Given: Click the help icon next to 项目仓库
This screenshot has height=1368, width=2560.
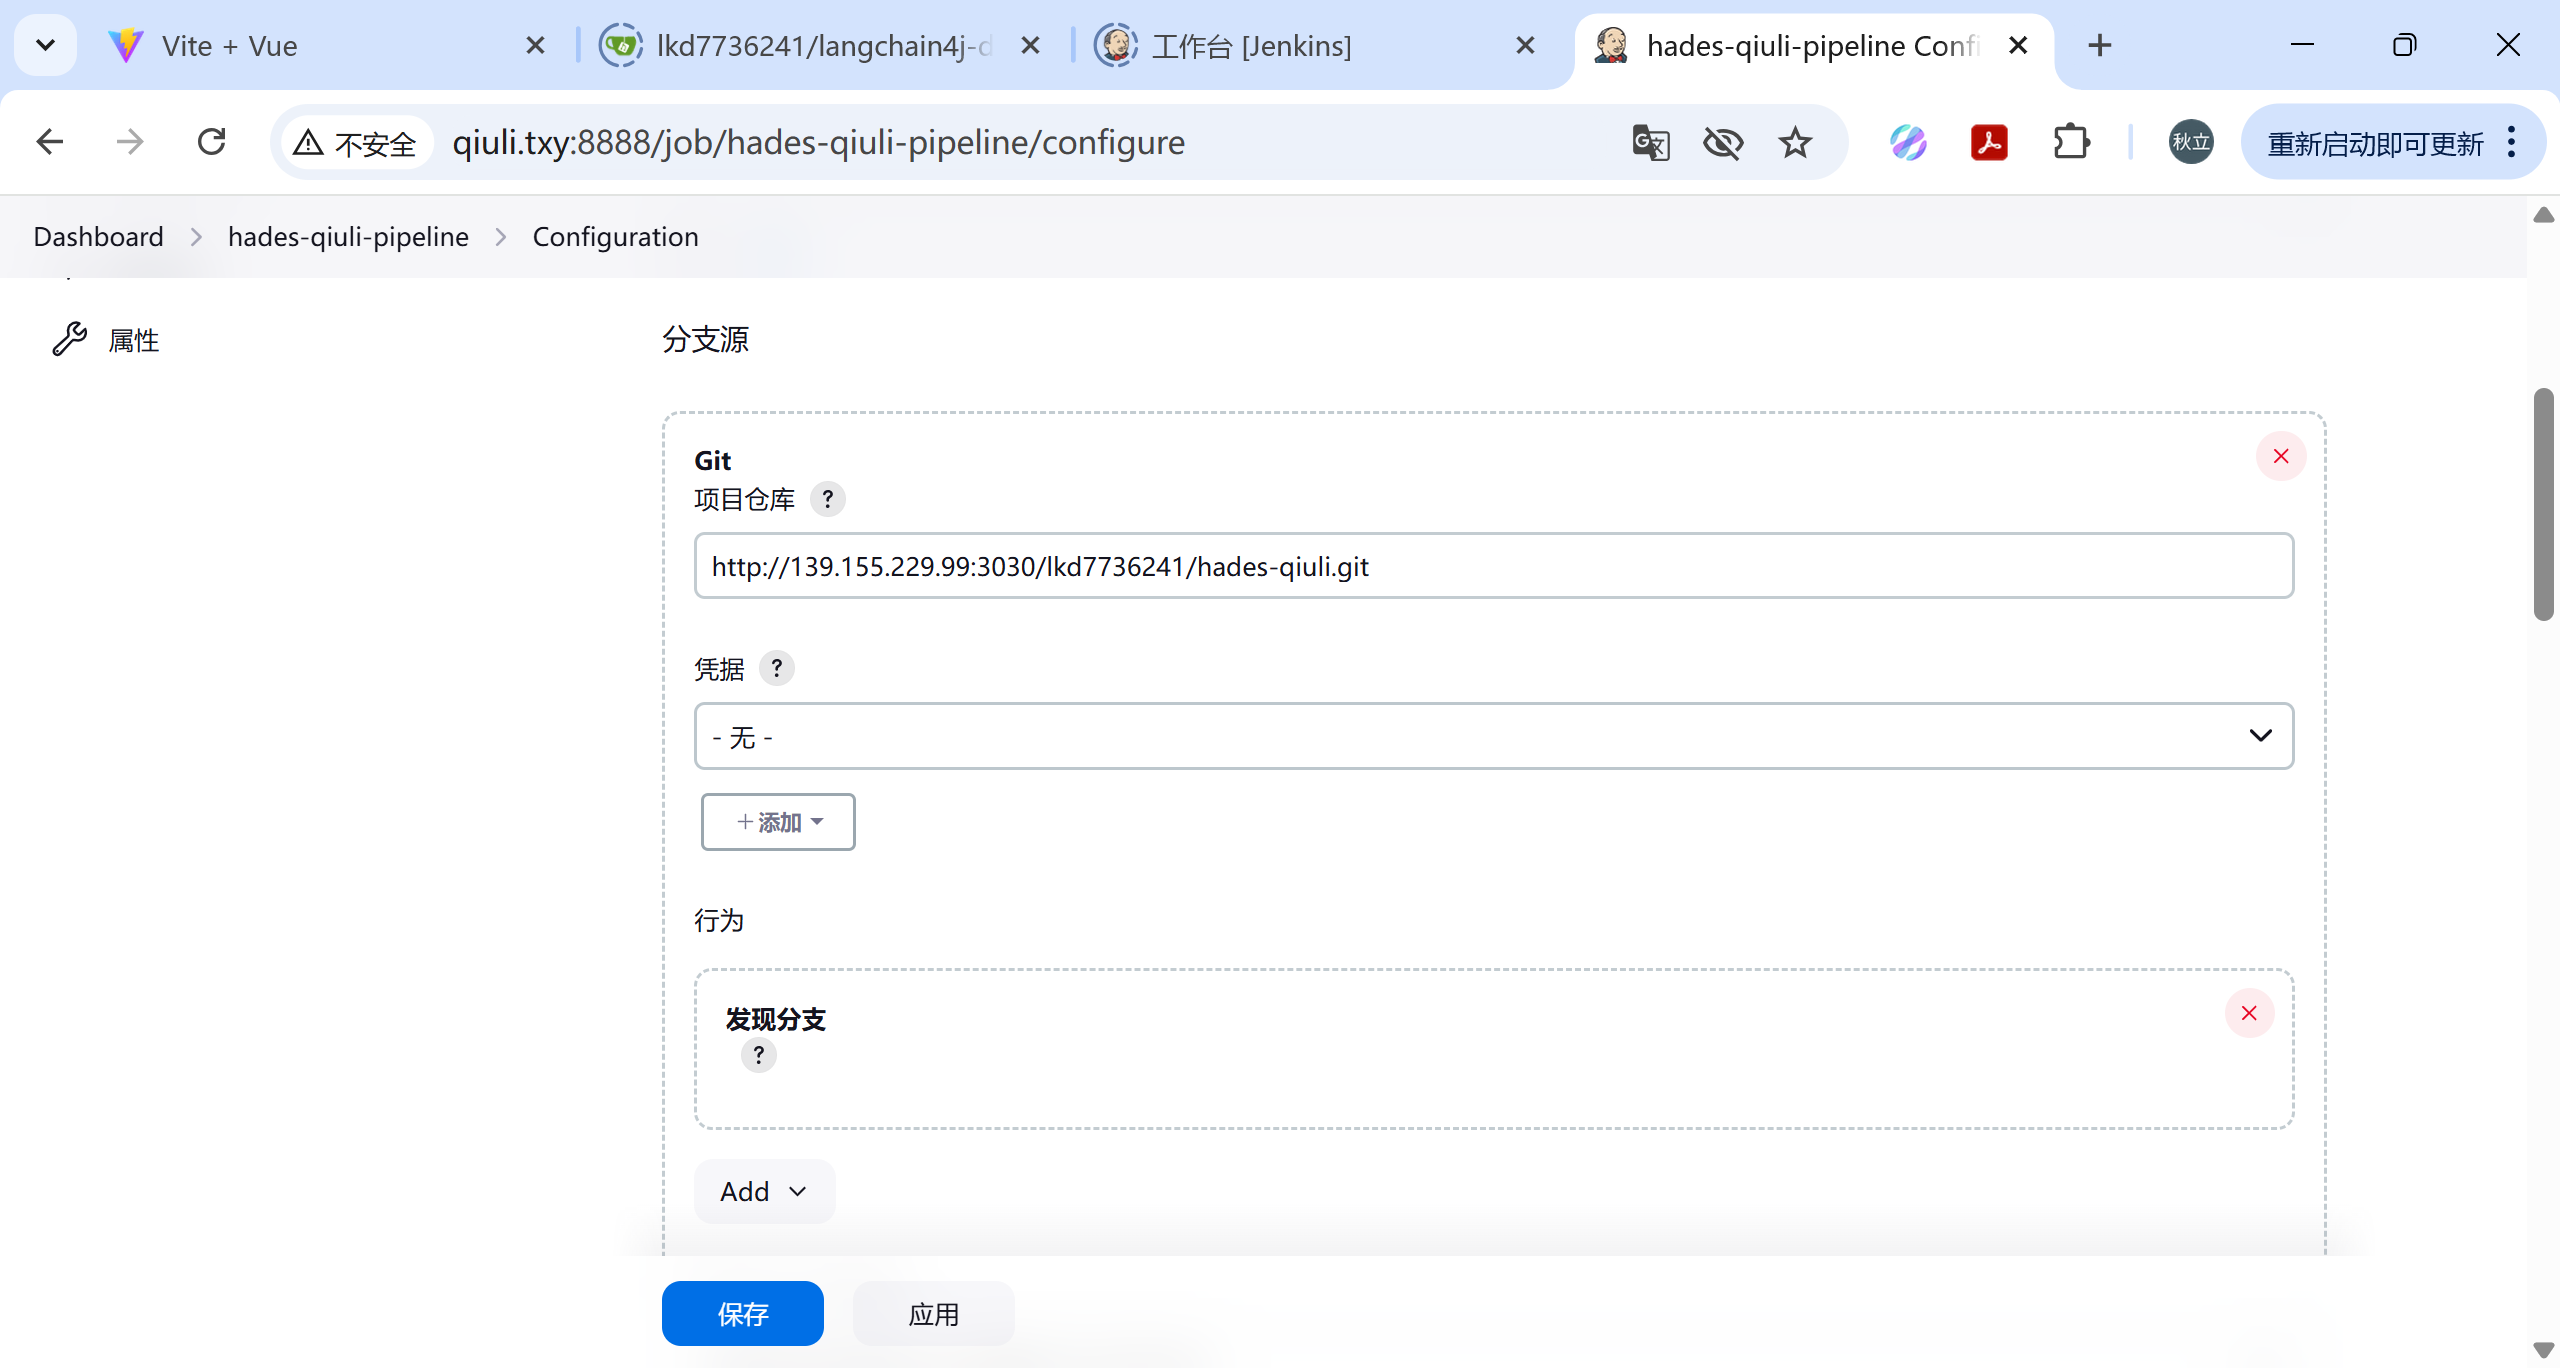Looking at the screenshot, I should (827, 499).
